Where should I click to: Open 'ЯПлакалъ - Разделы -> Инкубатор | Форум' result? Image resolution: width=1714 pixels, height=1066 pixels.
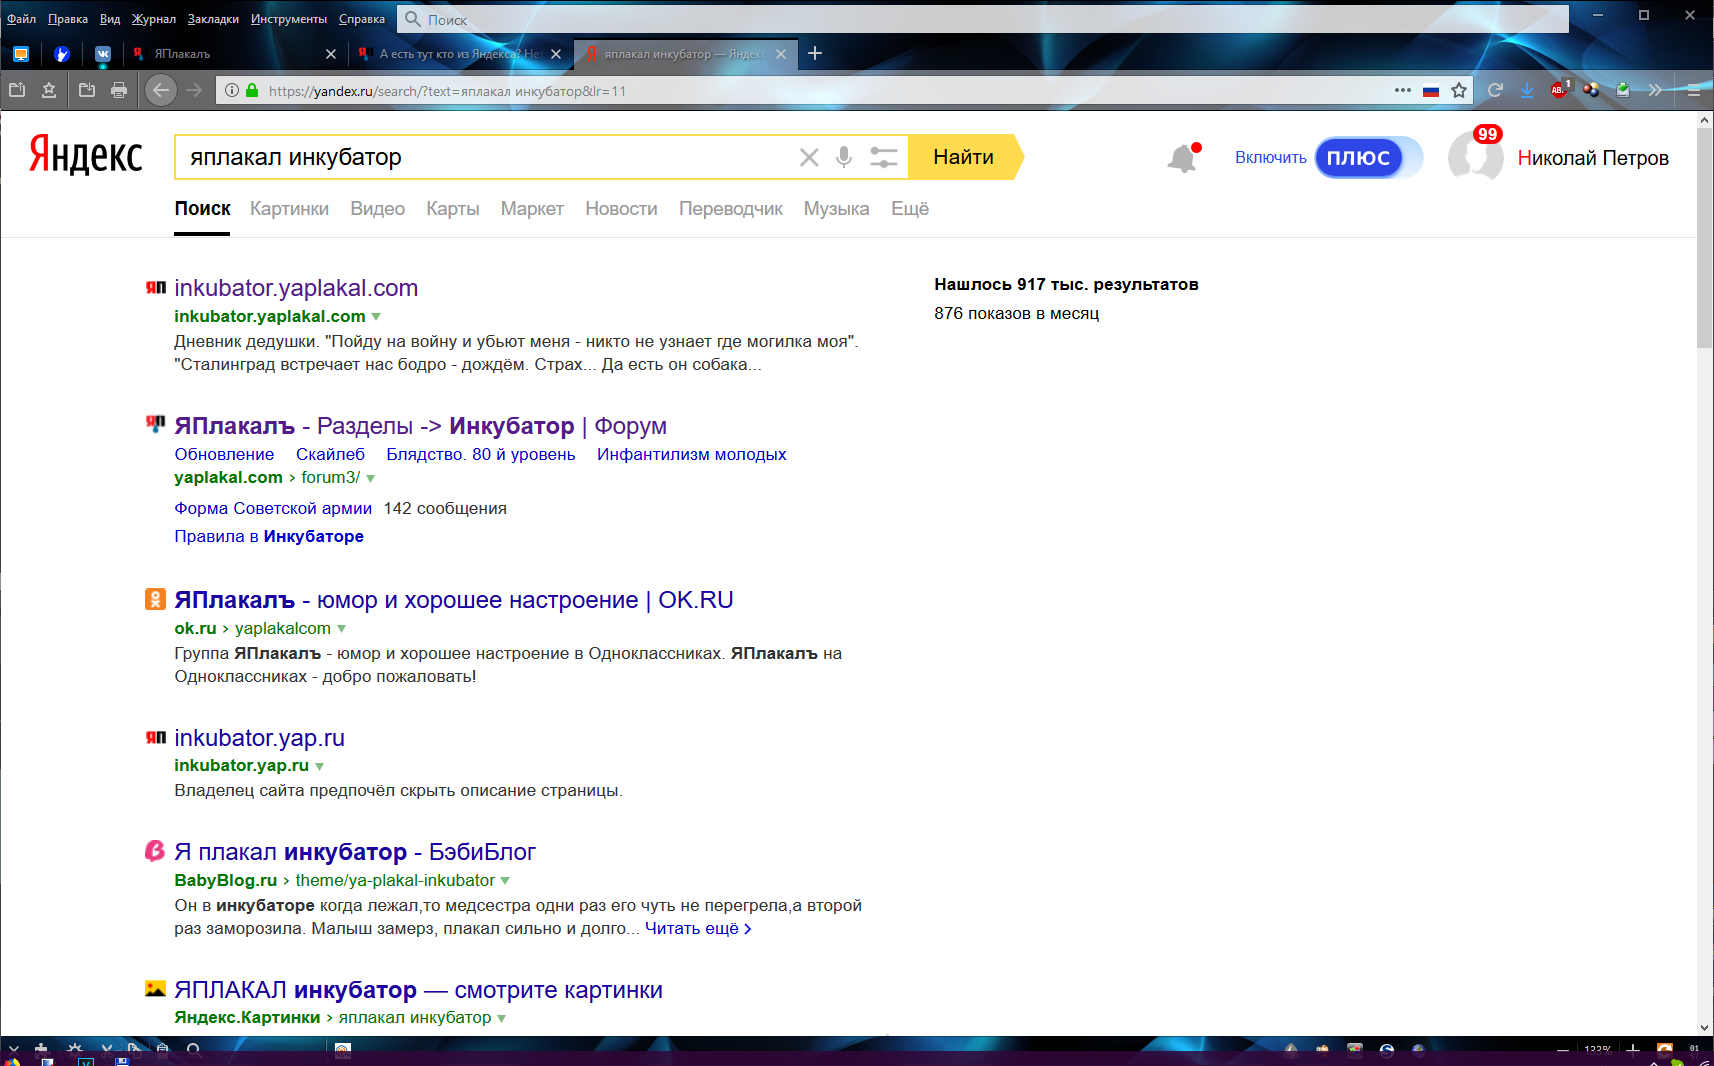coord(420,426)
